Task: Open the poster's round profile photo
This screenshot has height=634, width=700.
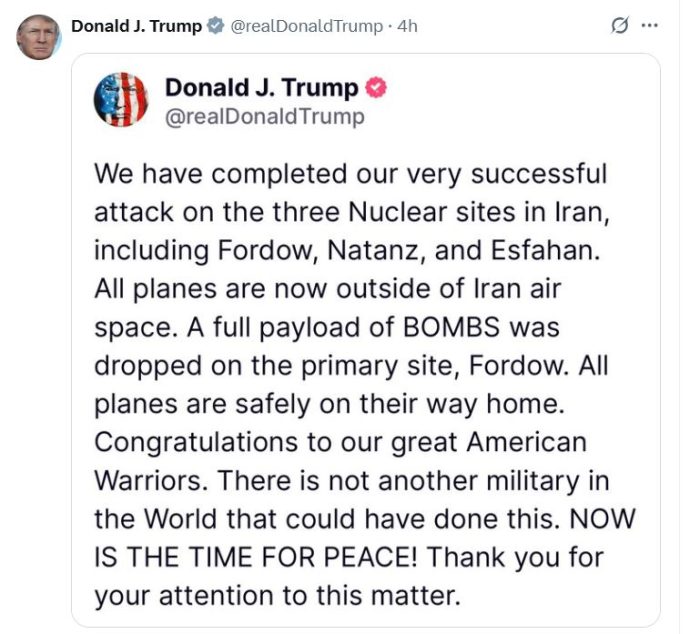Action: click(39, 37)
